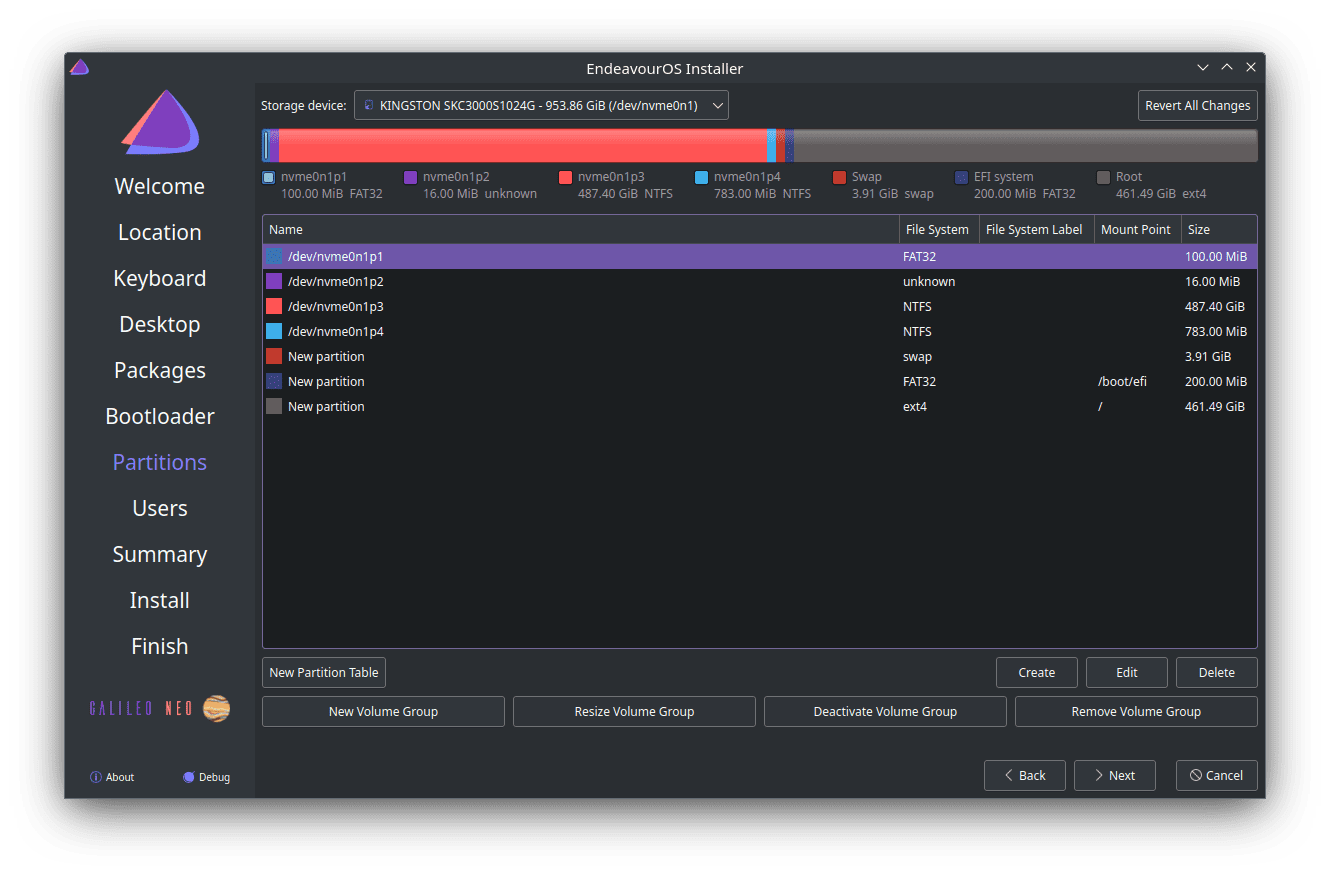Click the /boot/efi mount point cell

1122,381
